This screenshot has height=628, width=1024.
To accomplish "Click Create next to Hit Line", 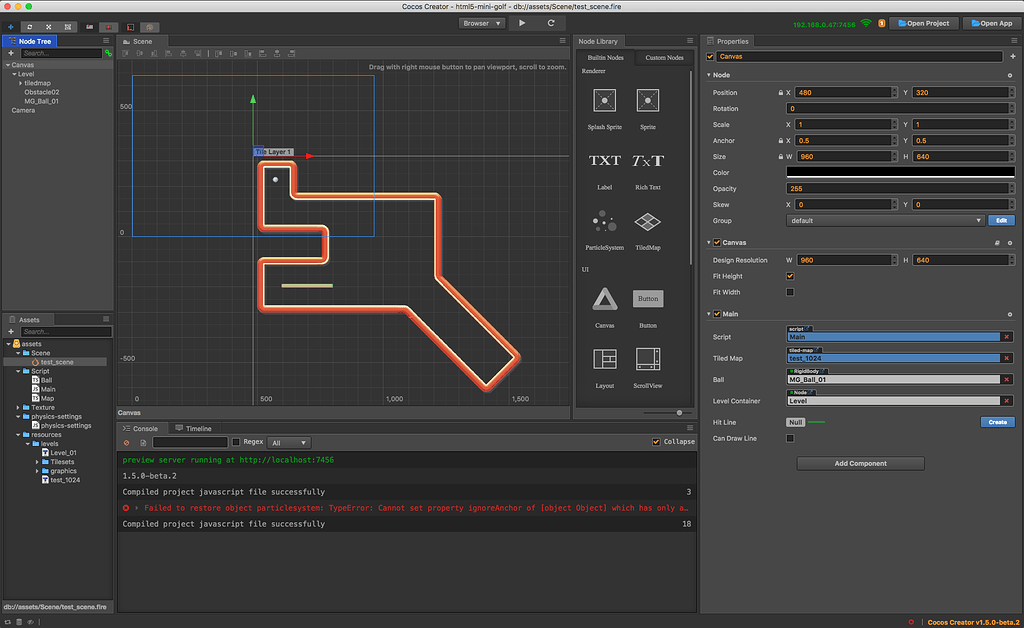I will (997, 422).
